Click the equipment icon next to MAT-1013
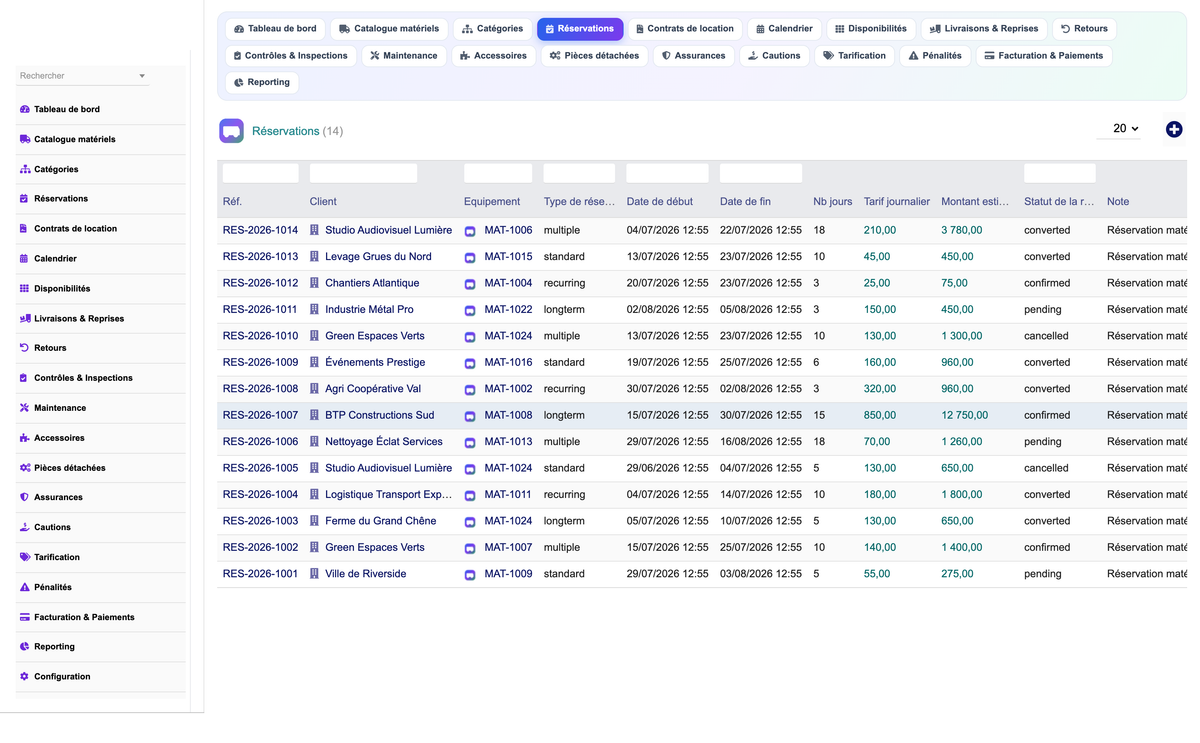This screenshot has height=743, width=1200. click(x=470, y=442)
